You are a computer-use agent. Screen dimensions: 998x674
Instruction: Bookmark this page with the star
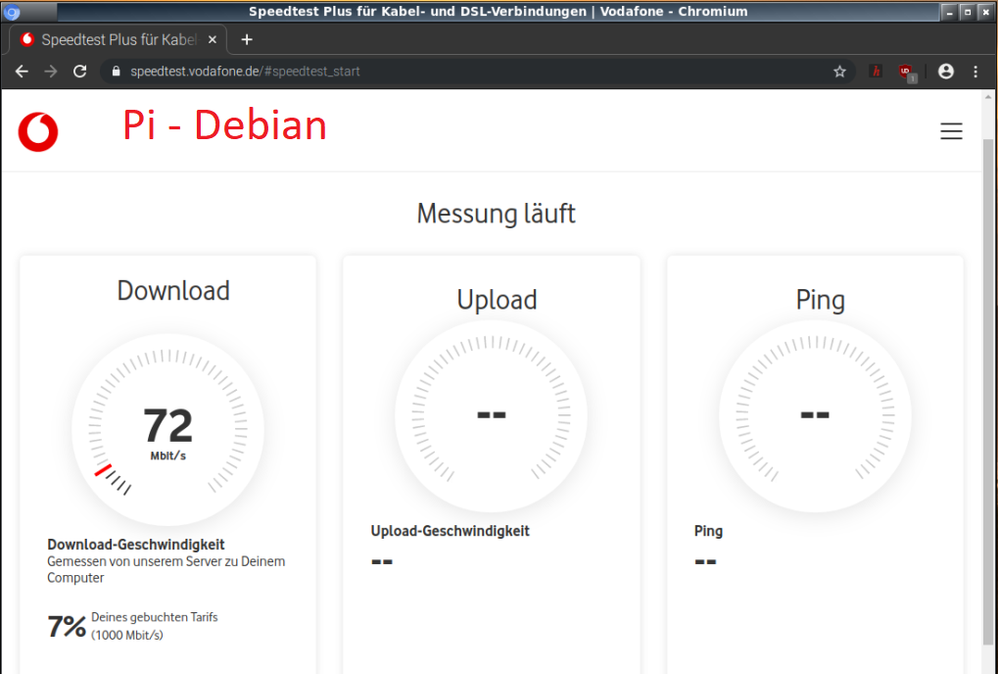coord(840,71)
